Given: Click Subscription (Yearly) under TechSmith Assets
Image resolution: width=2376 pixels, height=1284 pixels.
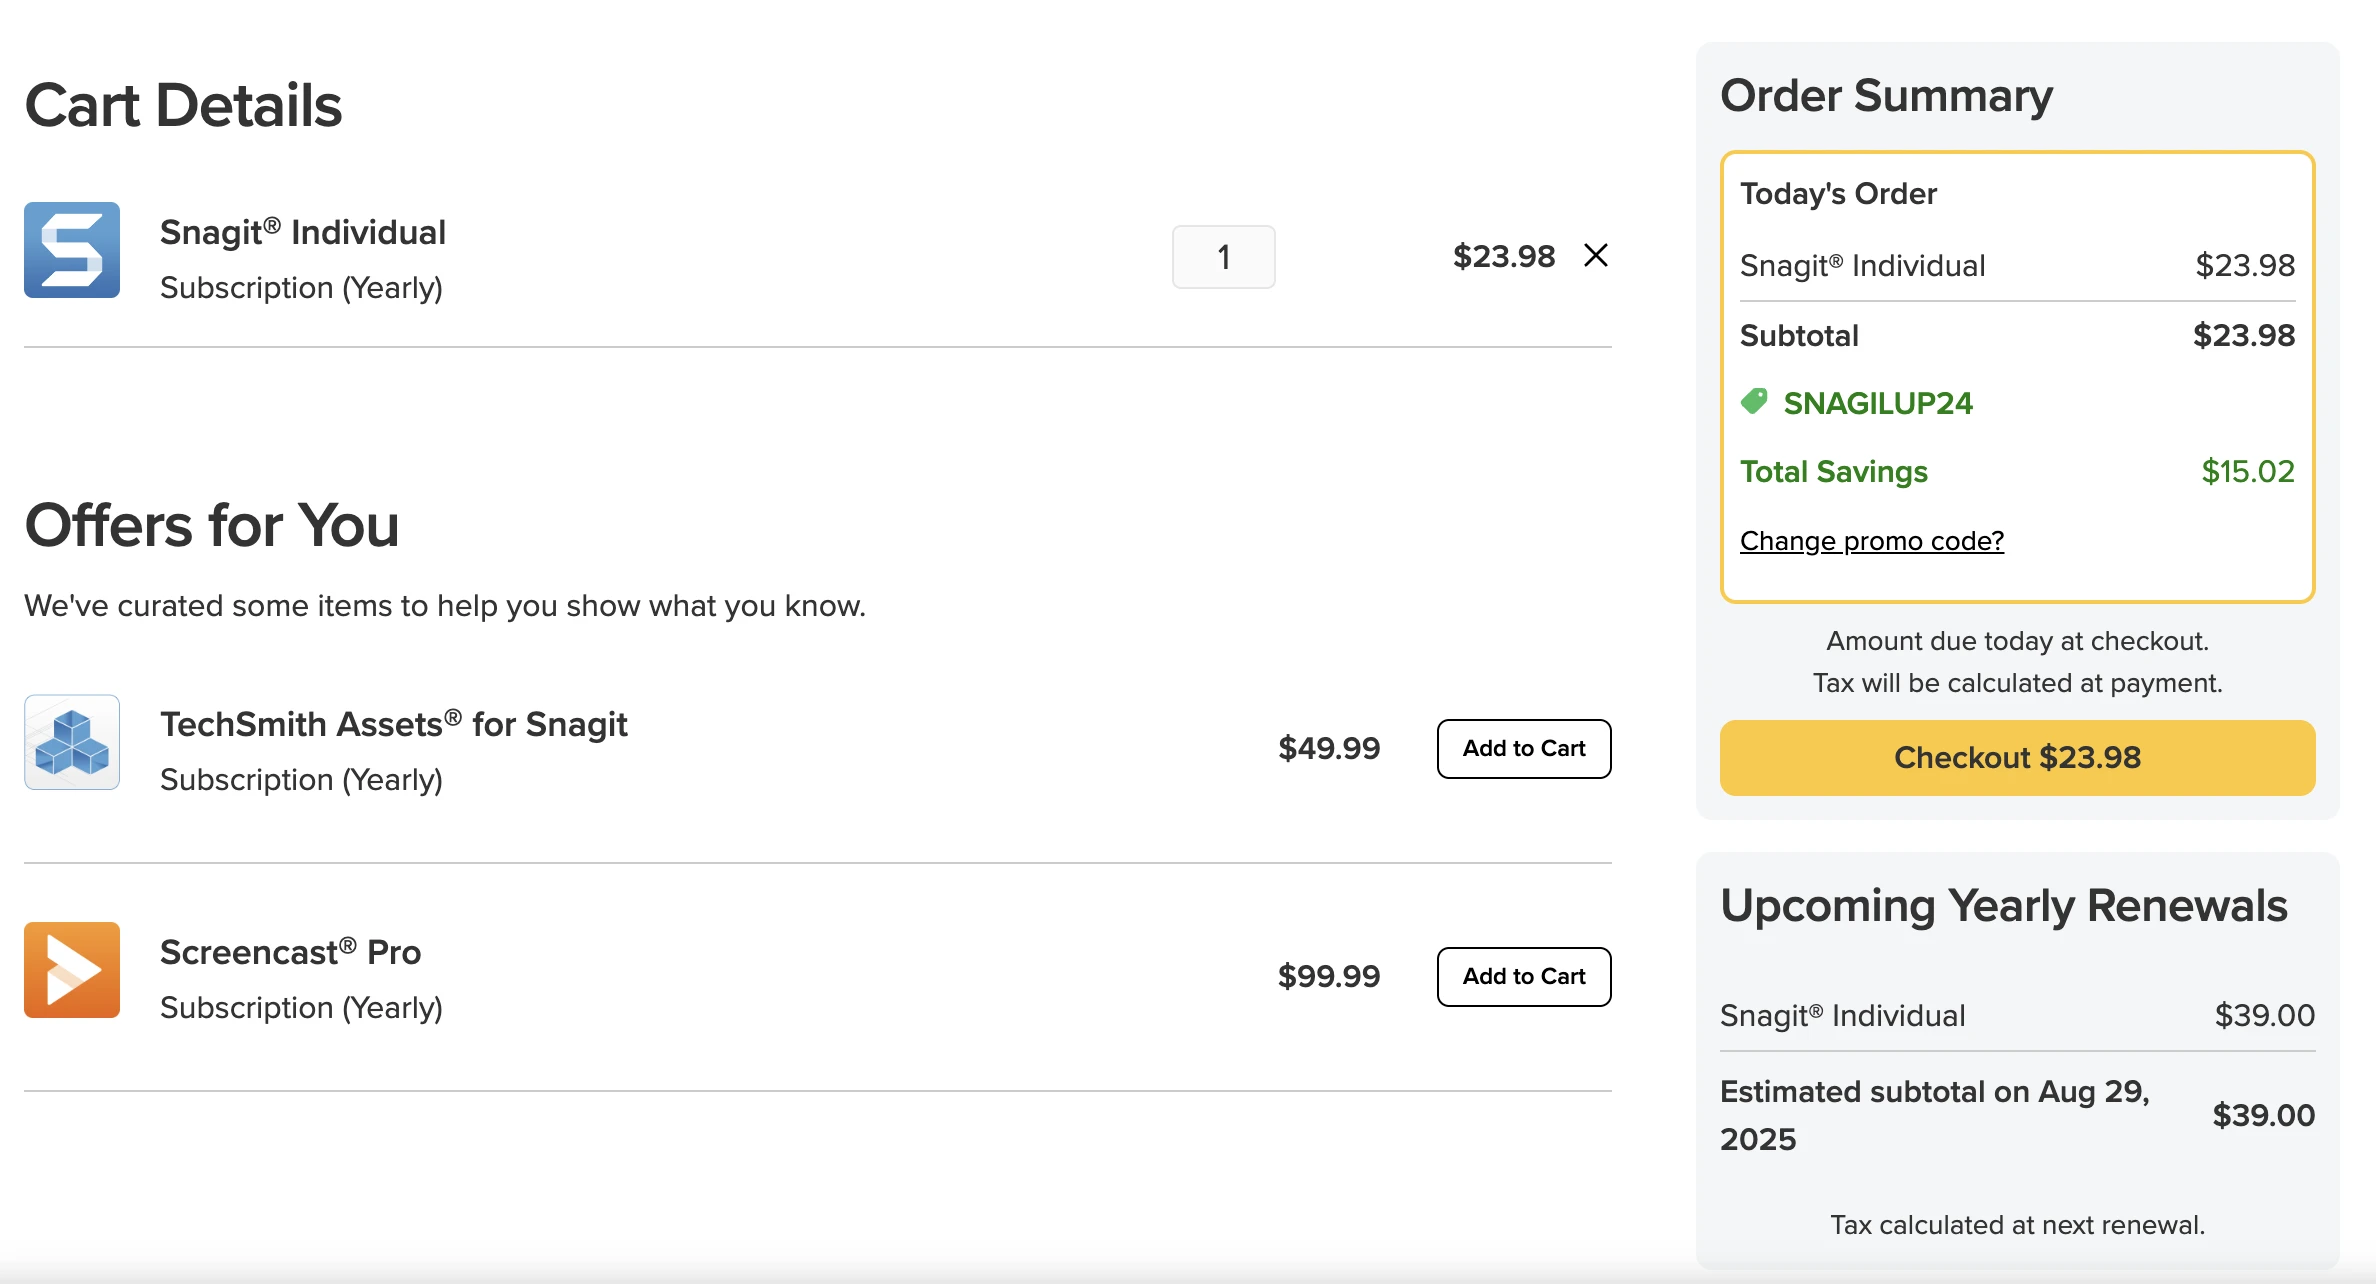Looking at the screenshot, I should point(301,780).
